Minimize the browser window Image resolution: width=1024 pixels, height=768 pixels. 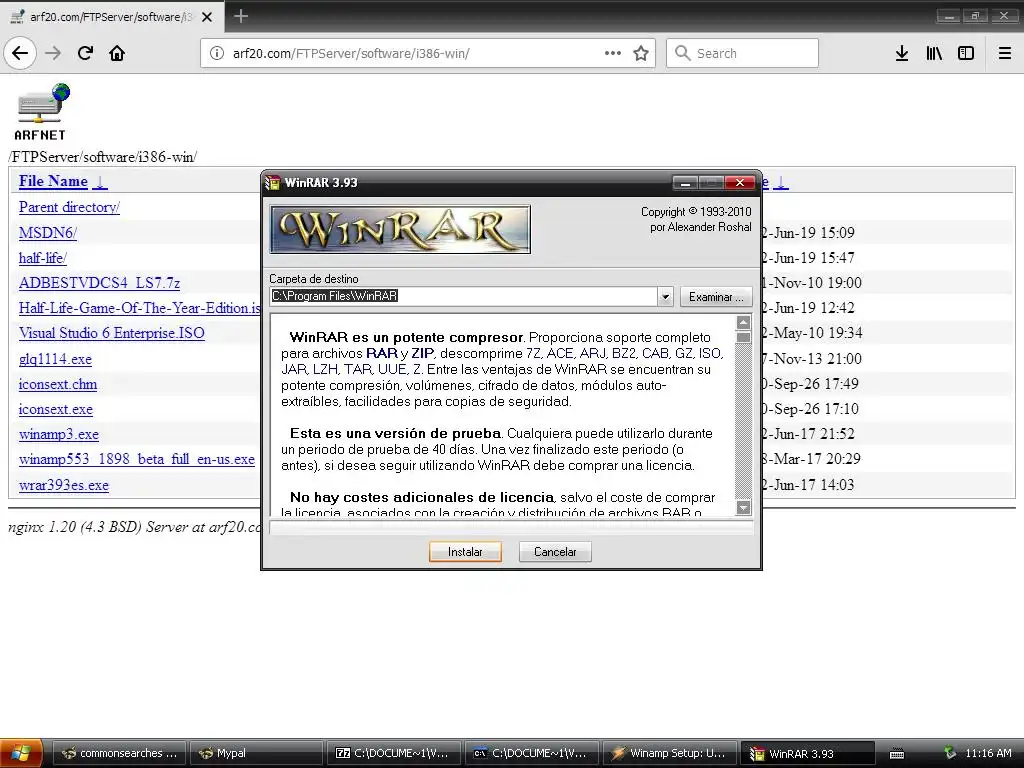[x=949, y=16]
